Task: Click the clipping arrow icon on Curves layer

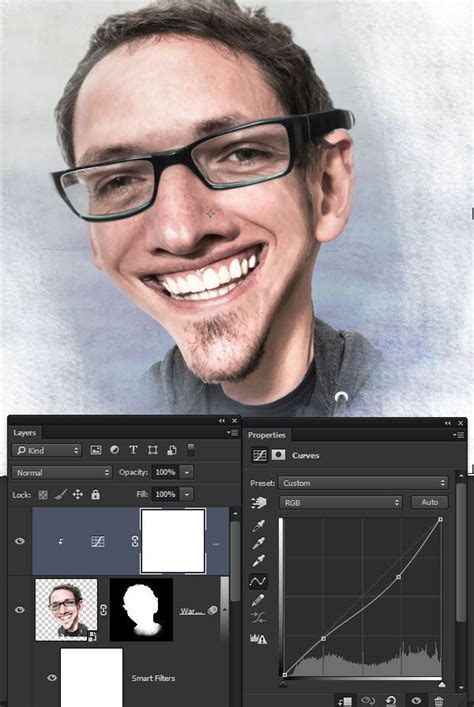Action: [60, 542]
